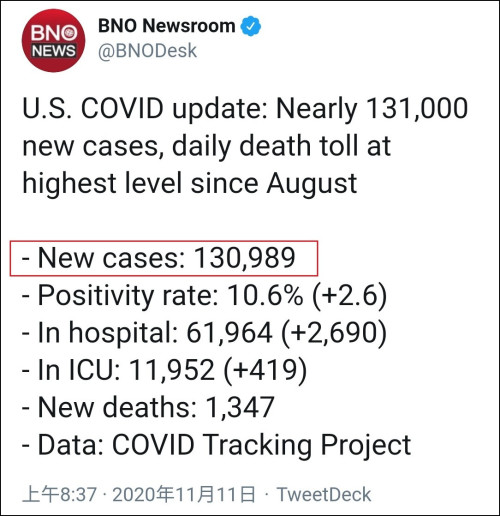500x516 pixels.
Task: Click the (+2,690) hospital change figure
Action: (334, 333)
